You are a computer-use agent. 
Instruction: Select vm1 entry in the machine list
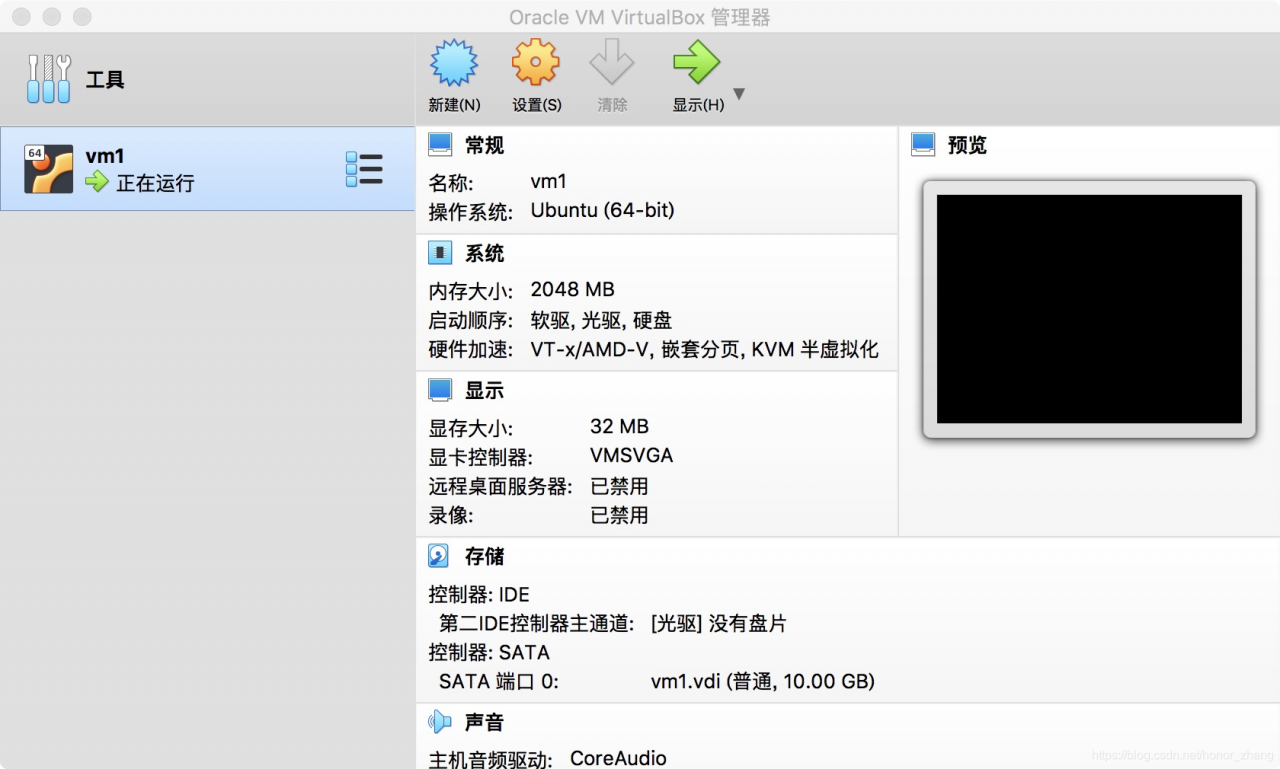[207, 169]
